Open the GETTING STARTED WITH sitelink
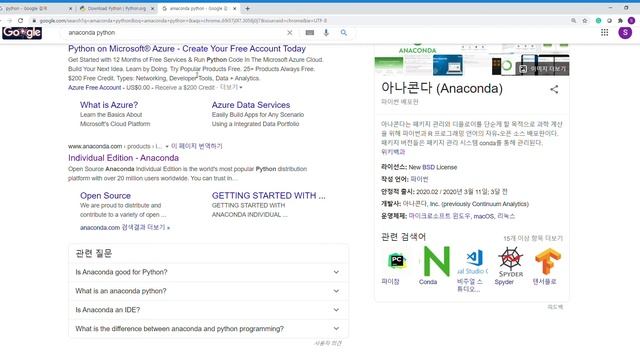The height and width of the screenshot is (360, 640). point(269,196)
